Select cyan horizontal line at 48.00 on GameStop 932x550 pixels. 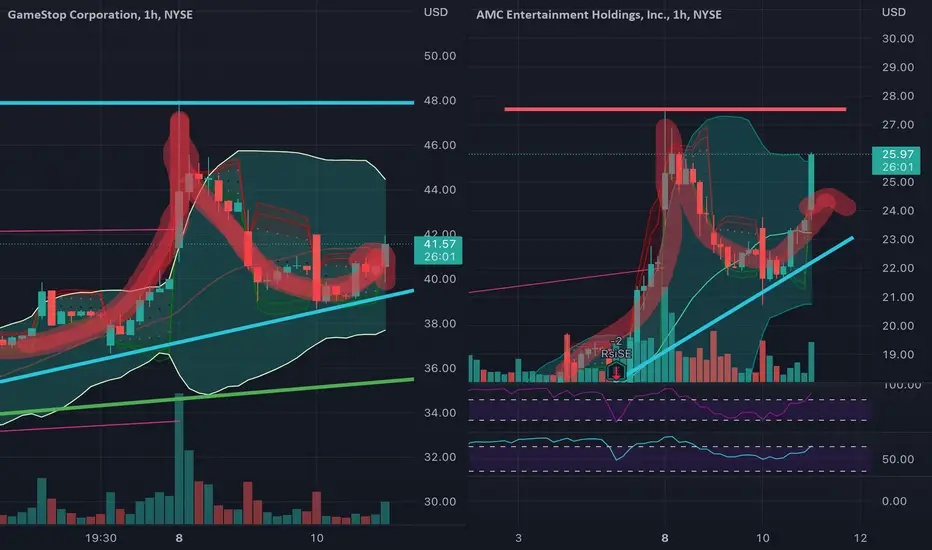pyautogui.click(x=207, y=103)
